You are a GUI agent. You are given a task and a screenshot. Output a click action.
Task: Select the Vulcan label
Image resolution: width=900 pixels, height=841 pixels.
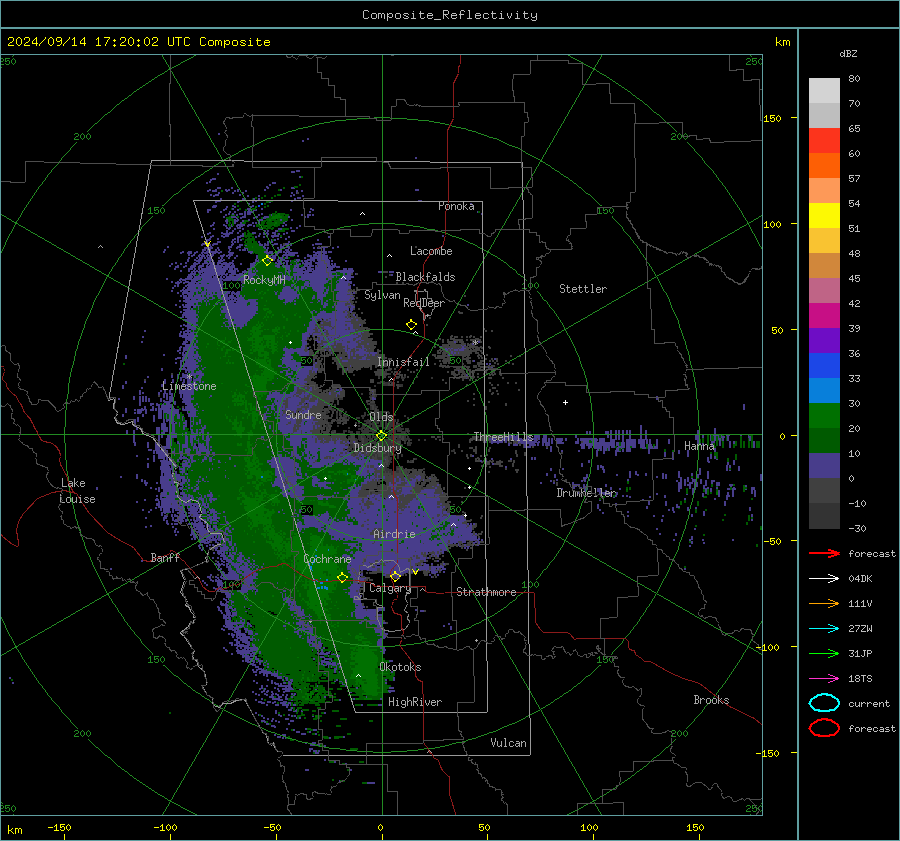point(508,743)
